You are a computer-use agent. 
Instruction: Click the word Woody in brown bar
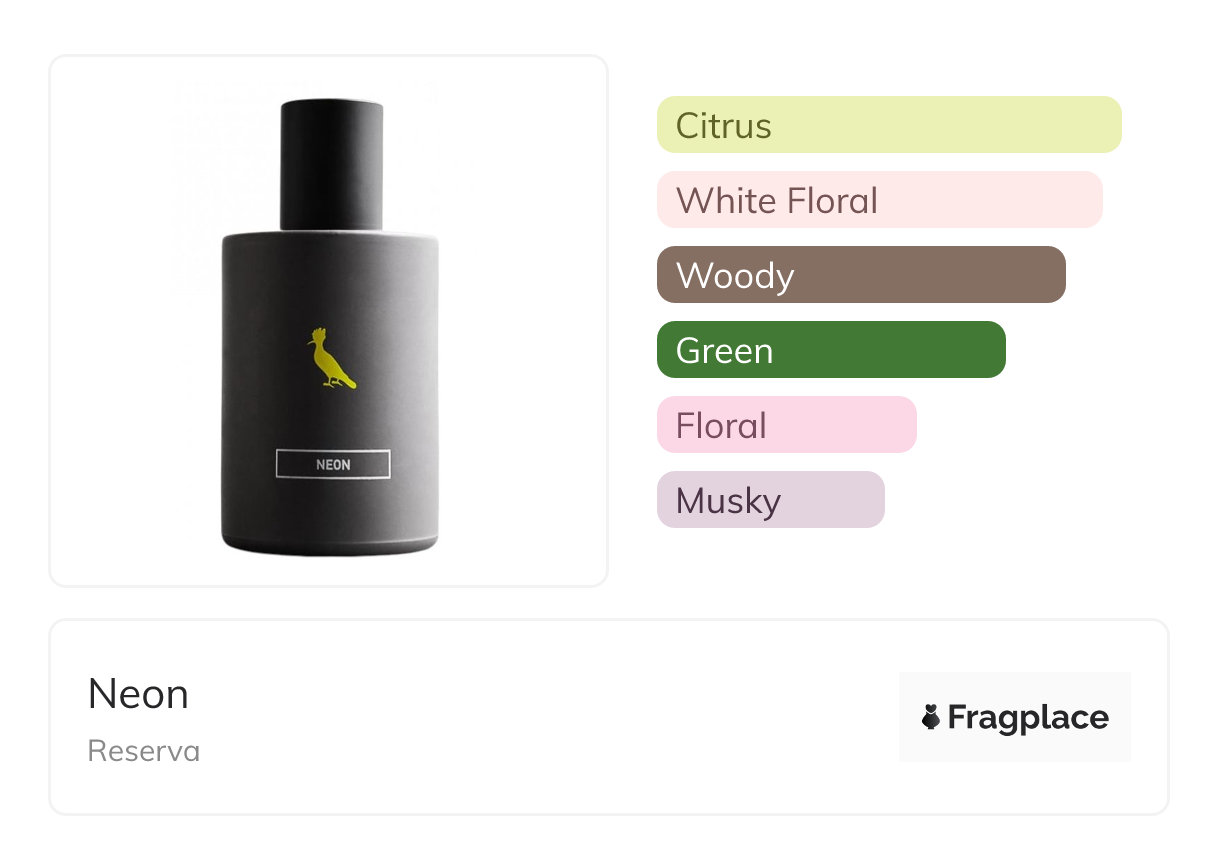[x=735, y=277]
